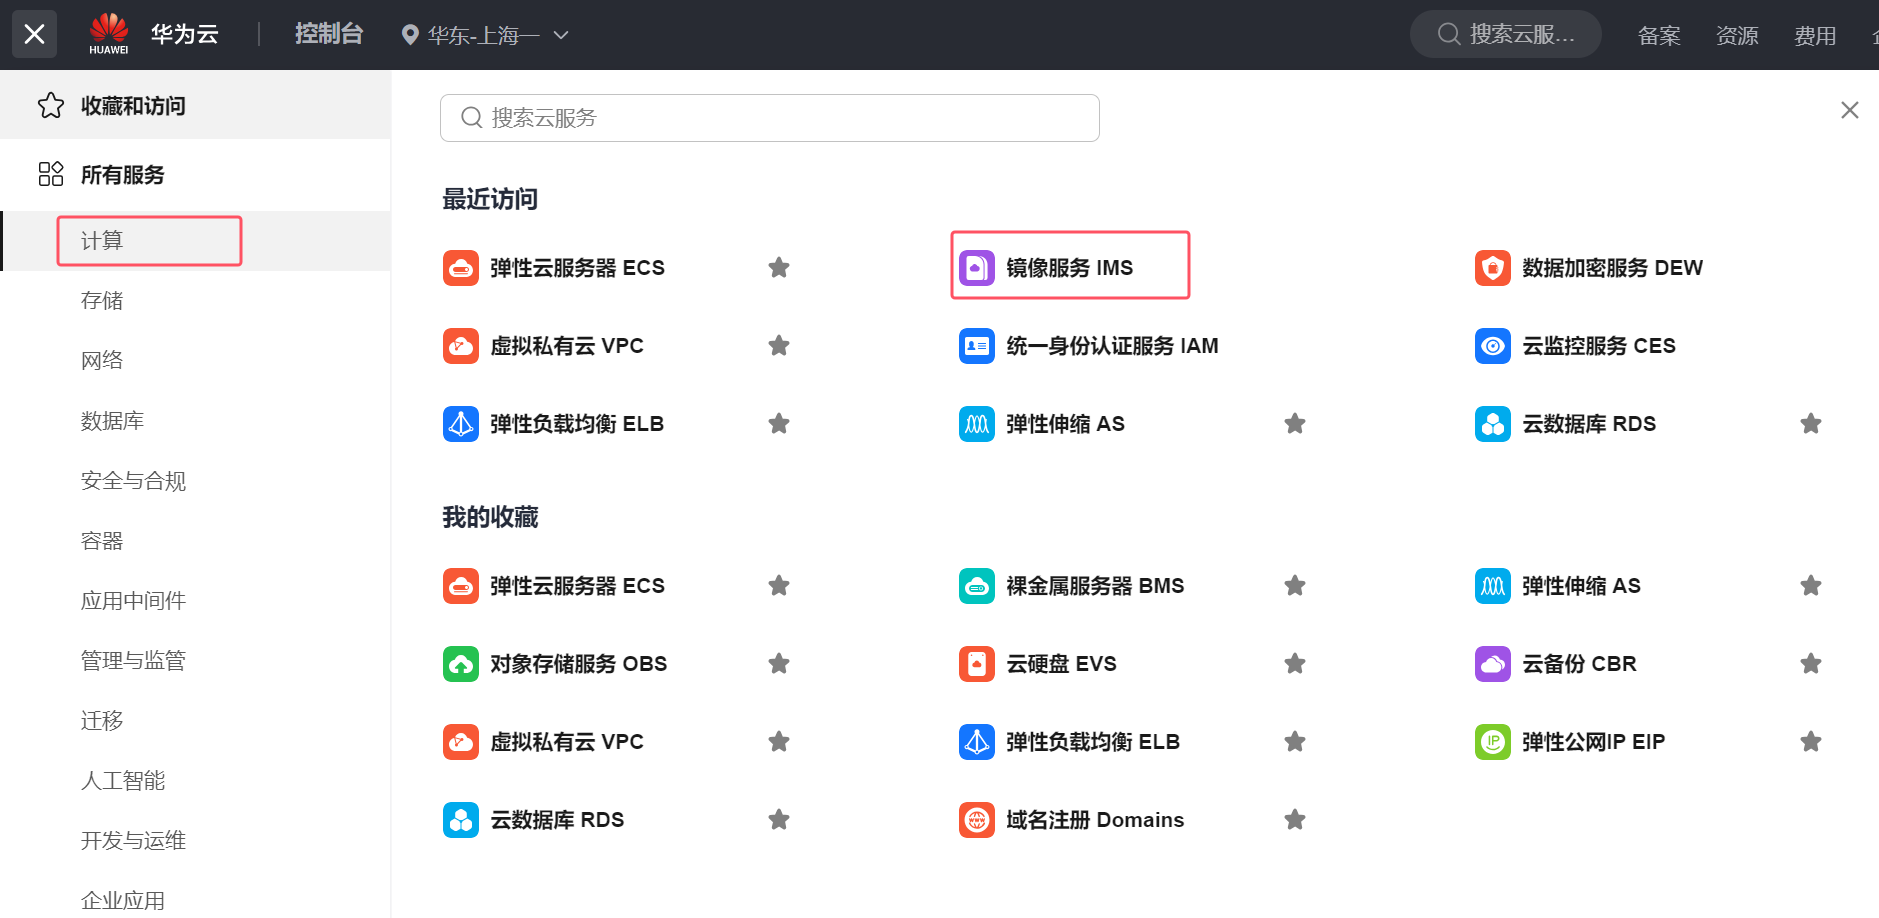Close the menu with top-left X button
The width and height of the screenshot is (1879, 918).
(34, 34)
